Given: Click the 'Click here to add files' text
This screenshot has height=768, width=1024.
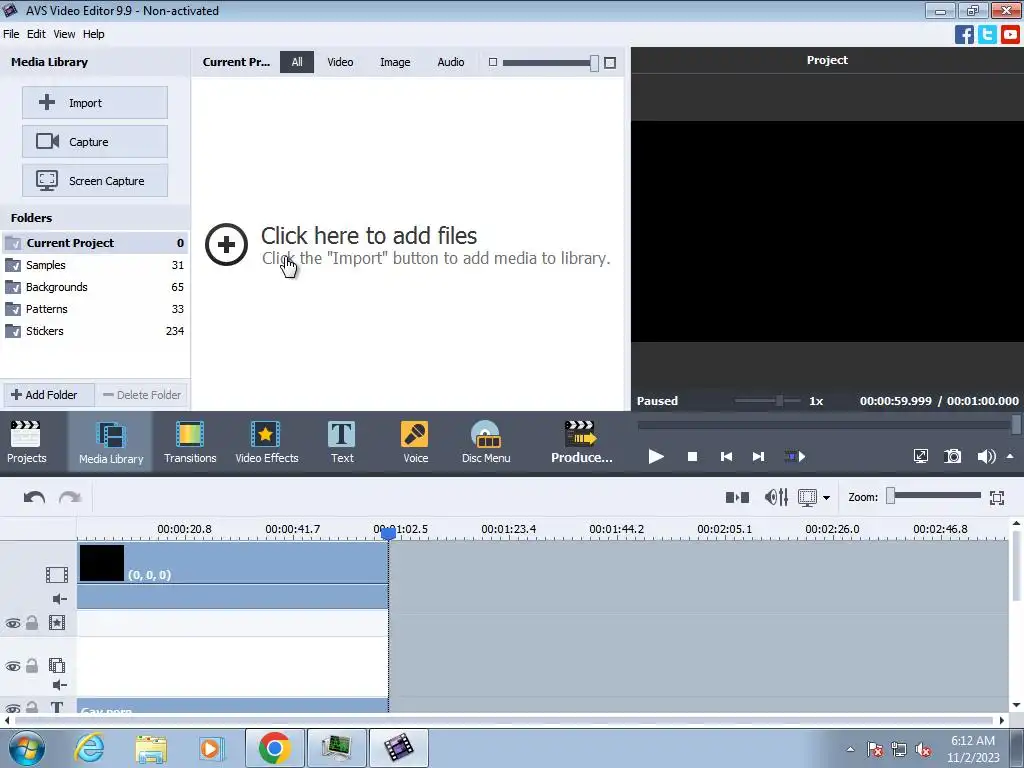Looking at the screenshot, I should 369,235.
